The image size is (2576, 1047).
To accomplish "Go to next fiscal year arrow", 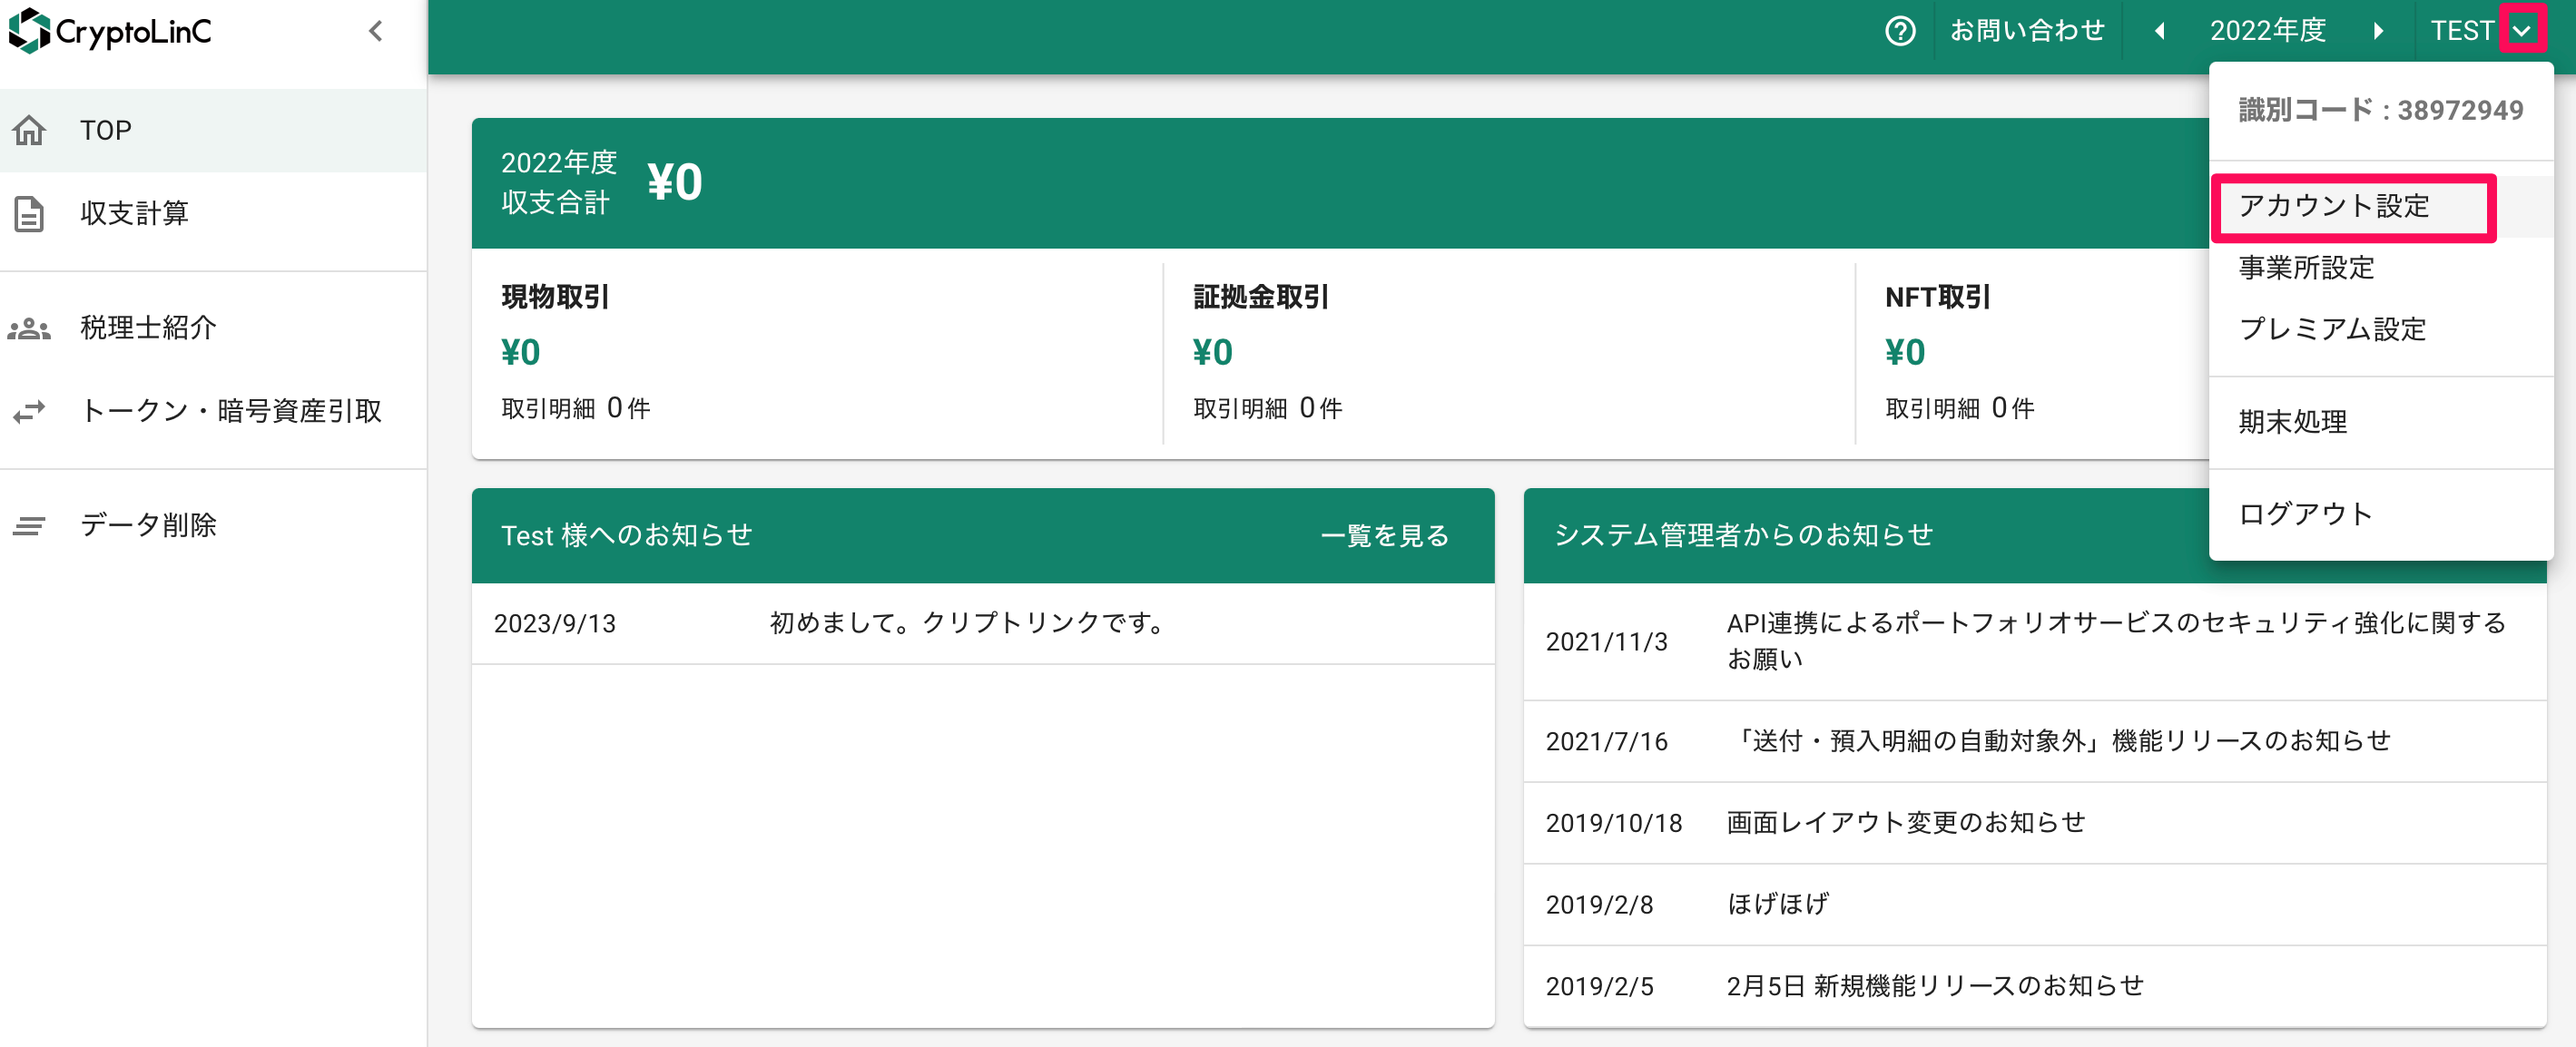I will pyautogui.click(x=2378, y=31).
